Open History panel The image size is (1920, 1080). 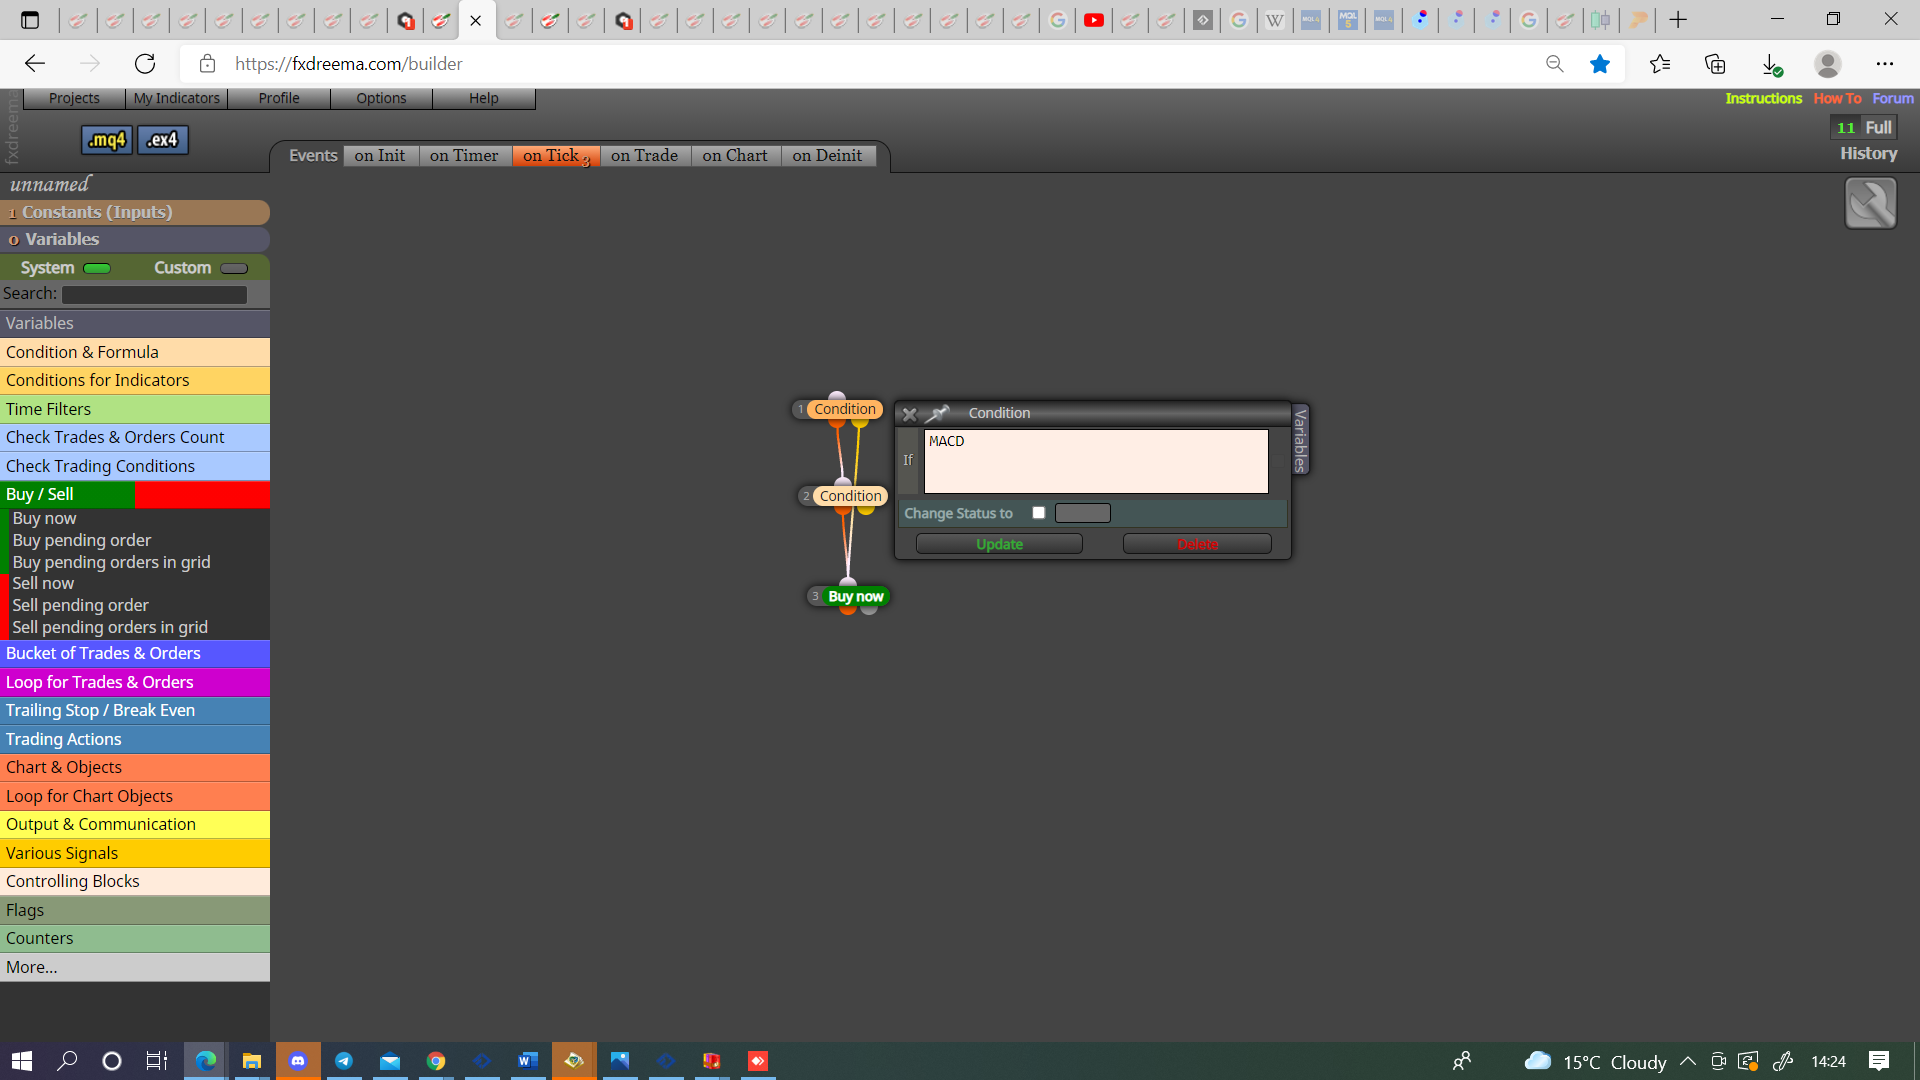point(1868,153)
